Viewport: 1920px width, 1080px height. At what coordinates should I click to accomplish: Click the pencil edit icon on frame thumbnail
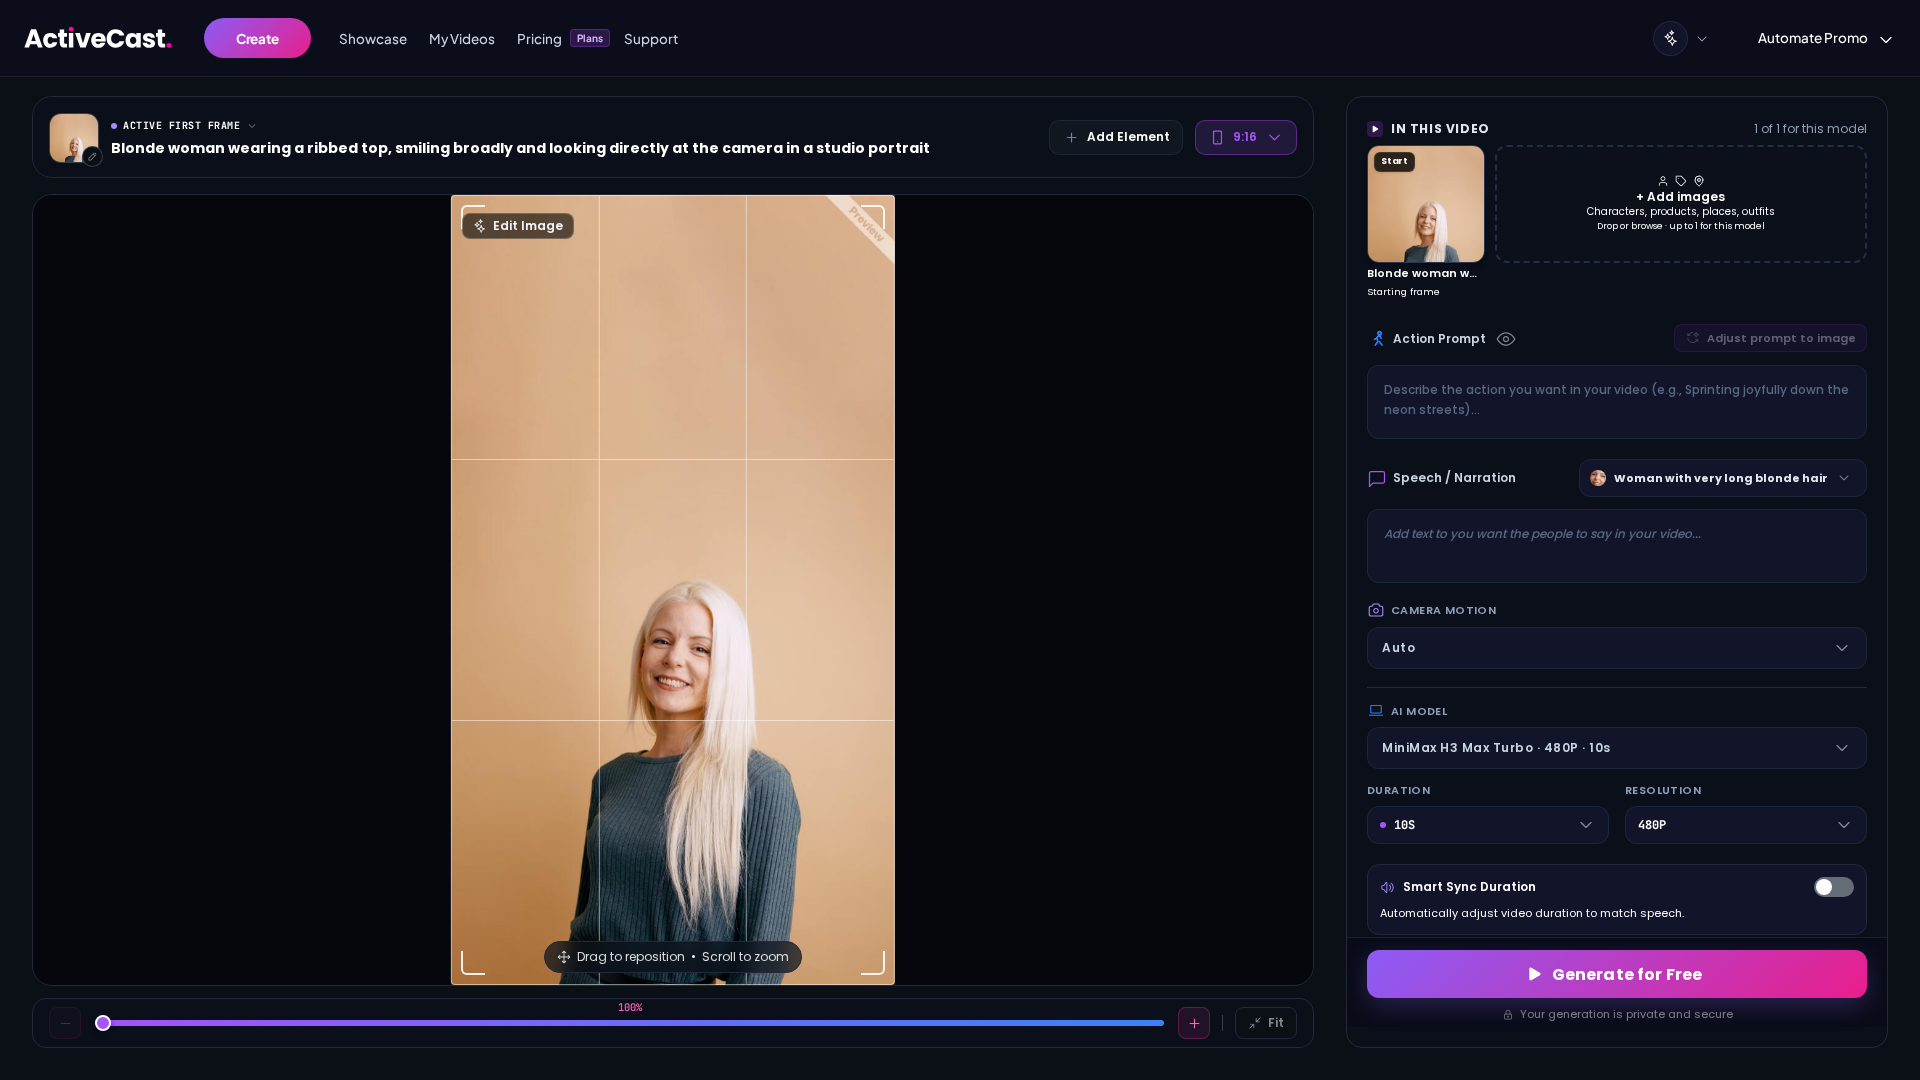coord(92,156)
